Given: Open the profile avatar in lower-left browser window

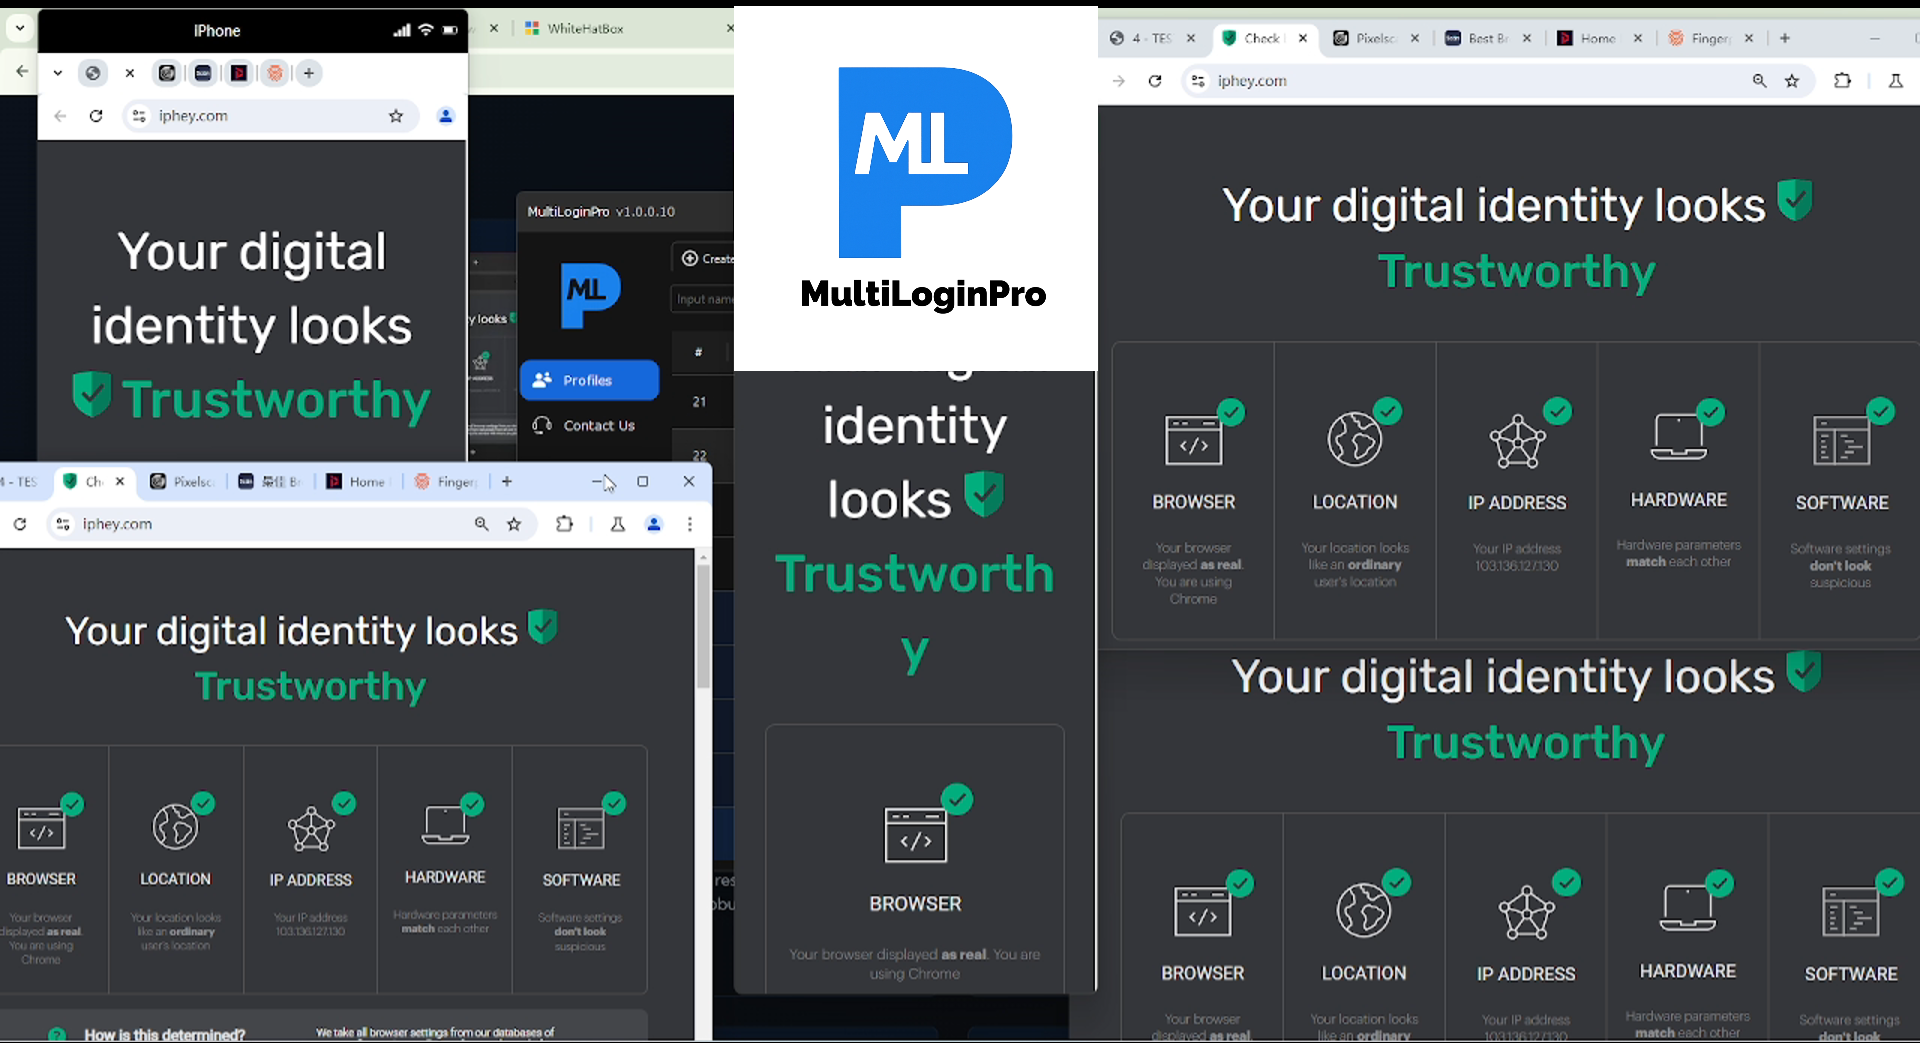Looking at the screenshot, I should (x=654, y=524).
